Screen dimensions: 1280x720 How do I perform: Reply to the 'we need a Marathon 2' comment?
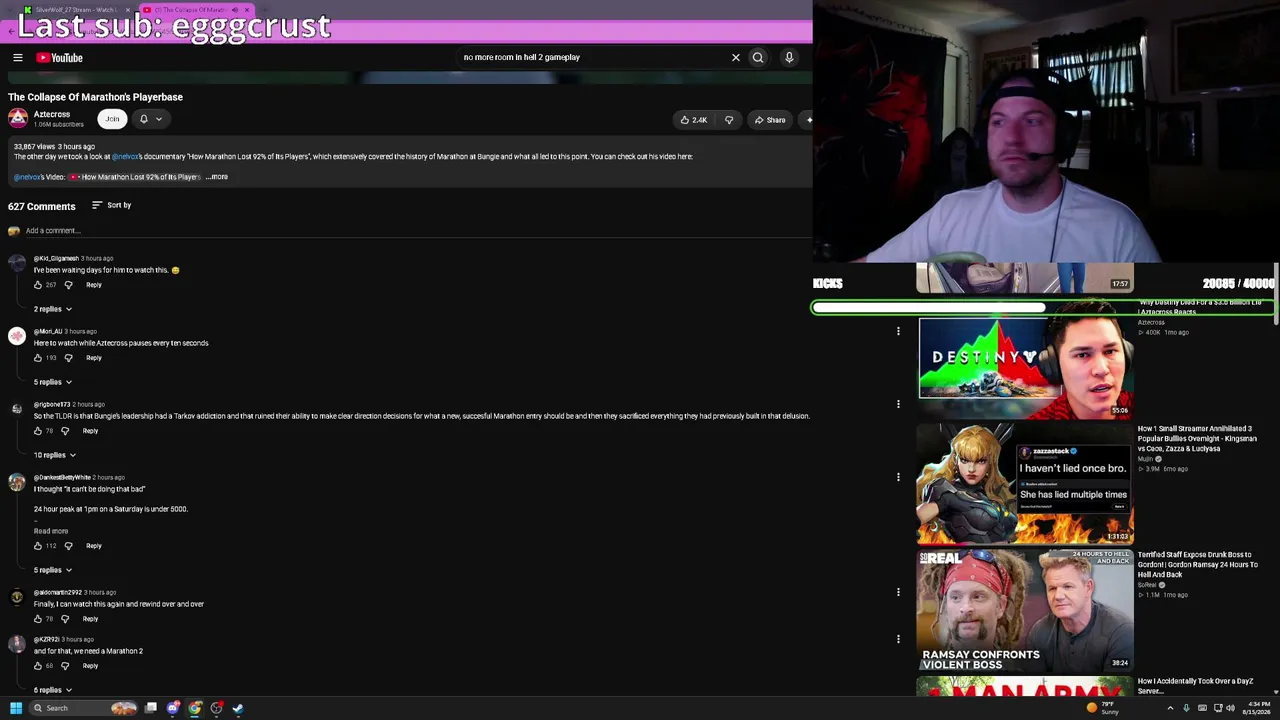[90, 666]
